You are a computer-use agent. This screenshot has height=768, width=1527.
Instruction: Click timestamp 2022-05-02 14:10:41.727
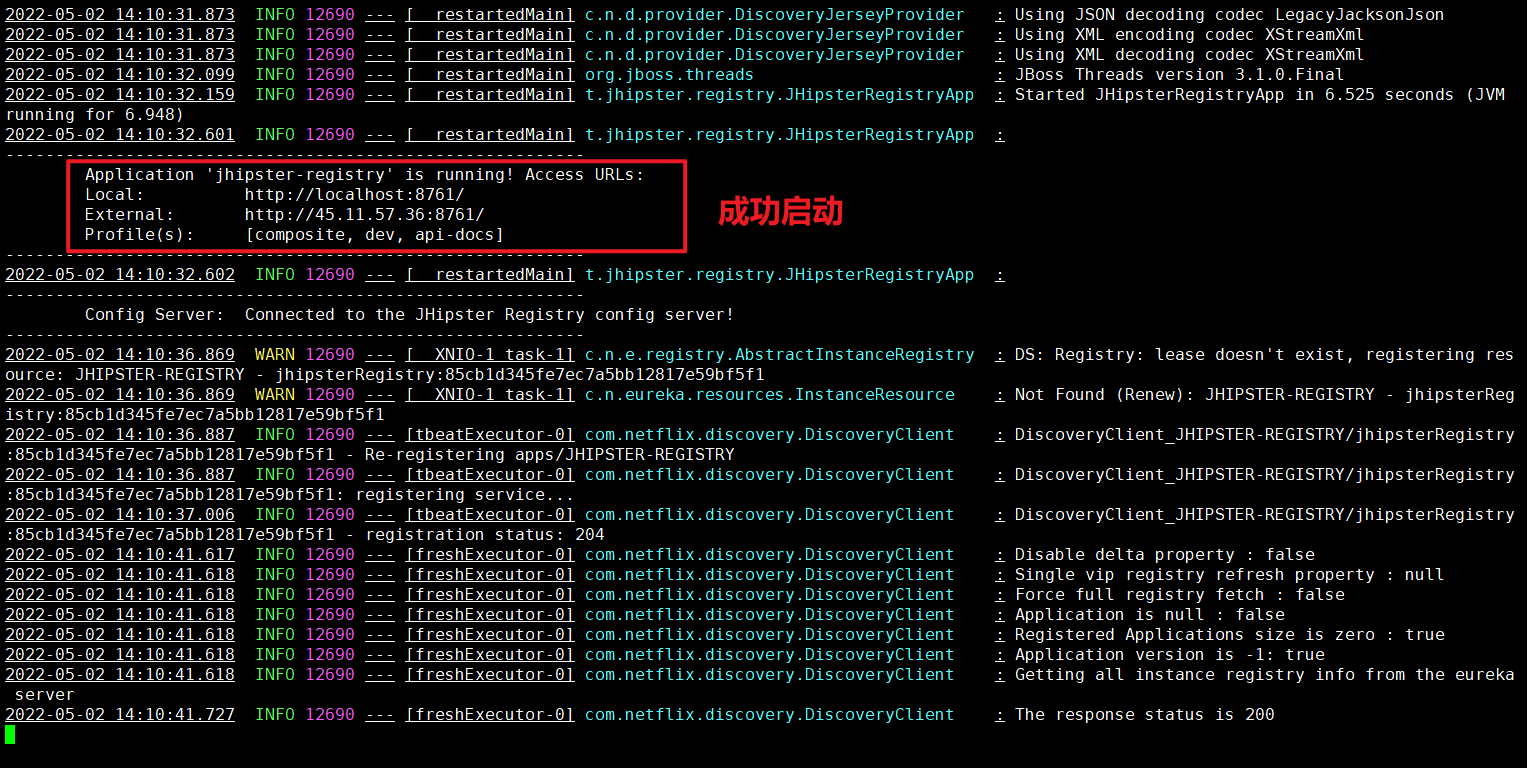(x=120, y=714)
